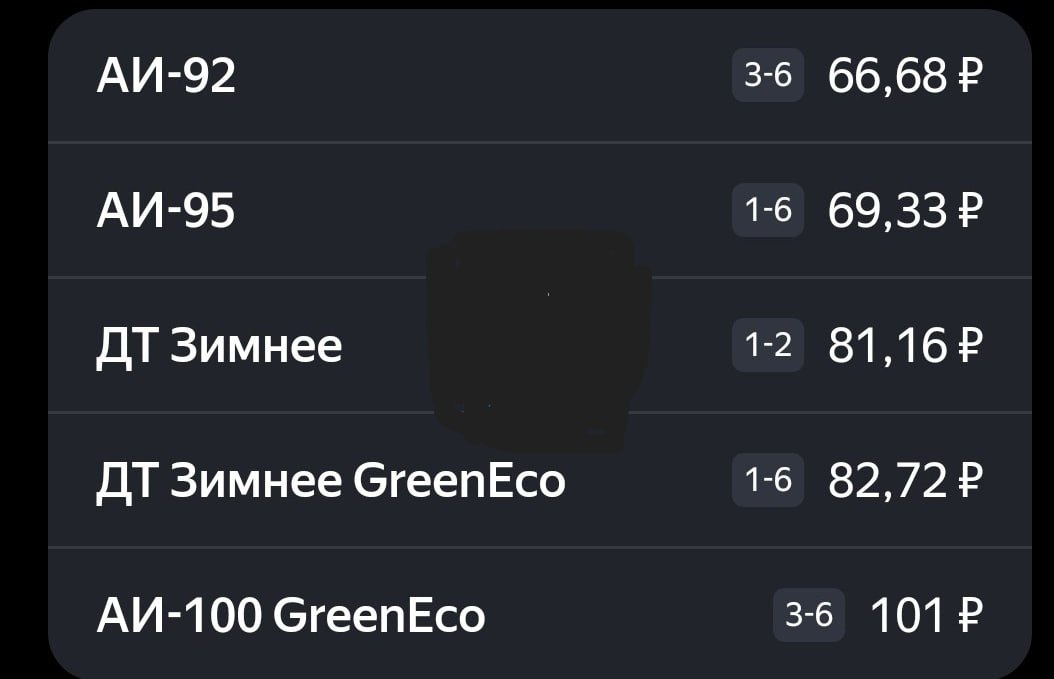Click the 69,33 price for АИ-95
The image size is (1054, 679).
(x=887, y=211)
